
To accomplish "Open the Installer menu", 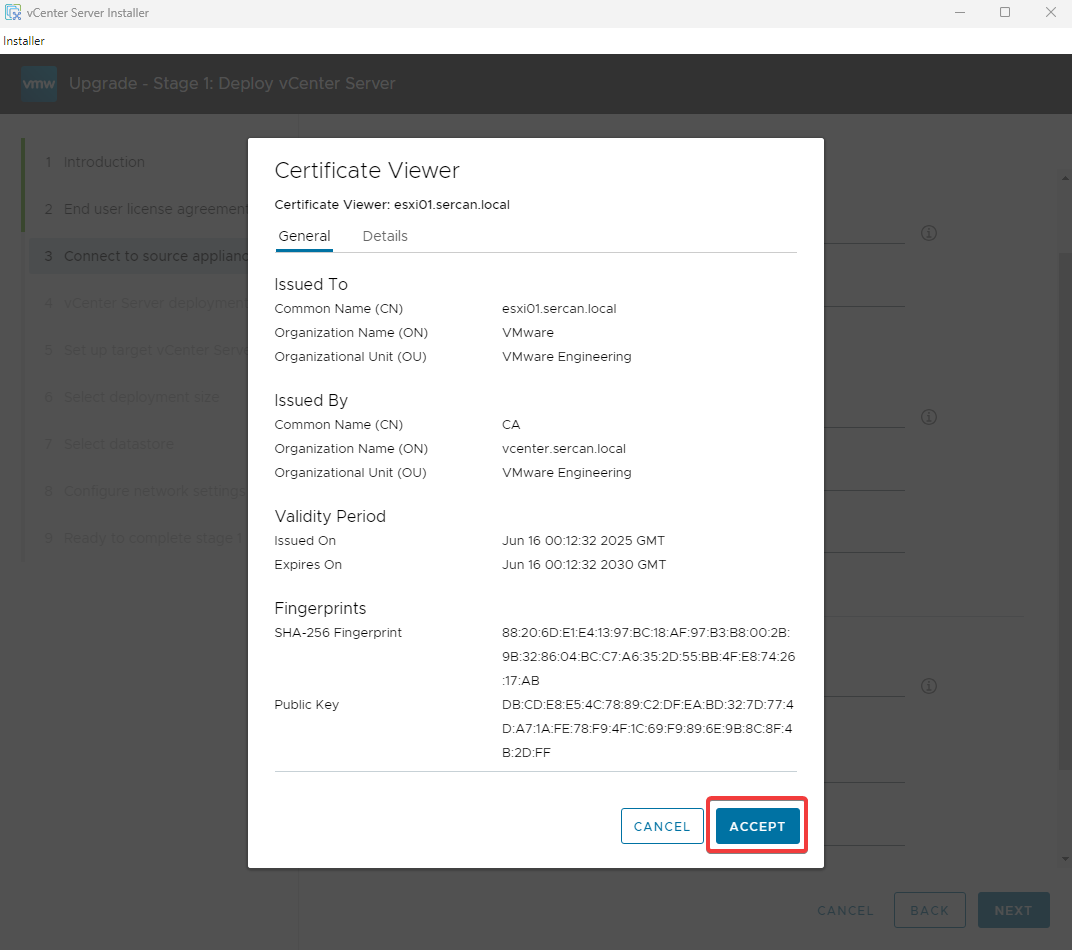I will (24, 41).
